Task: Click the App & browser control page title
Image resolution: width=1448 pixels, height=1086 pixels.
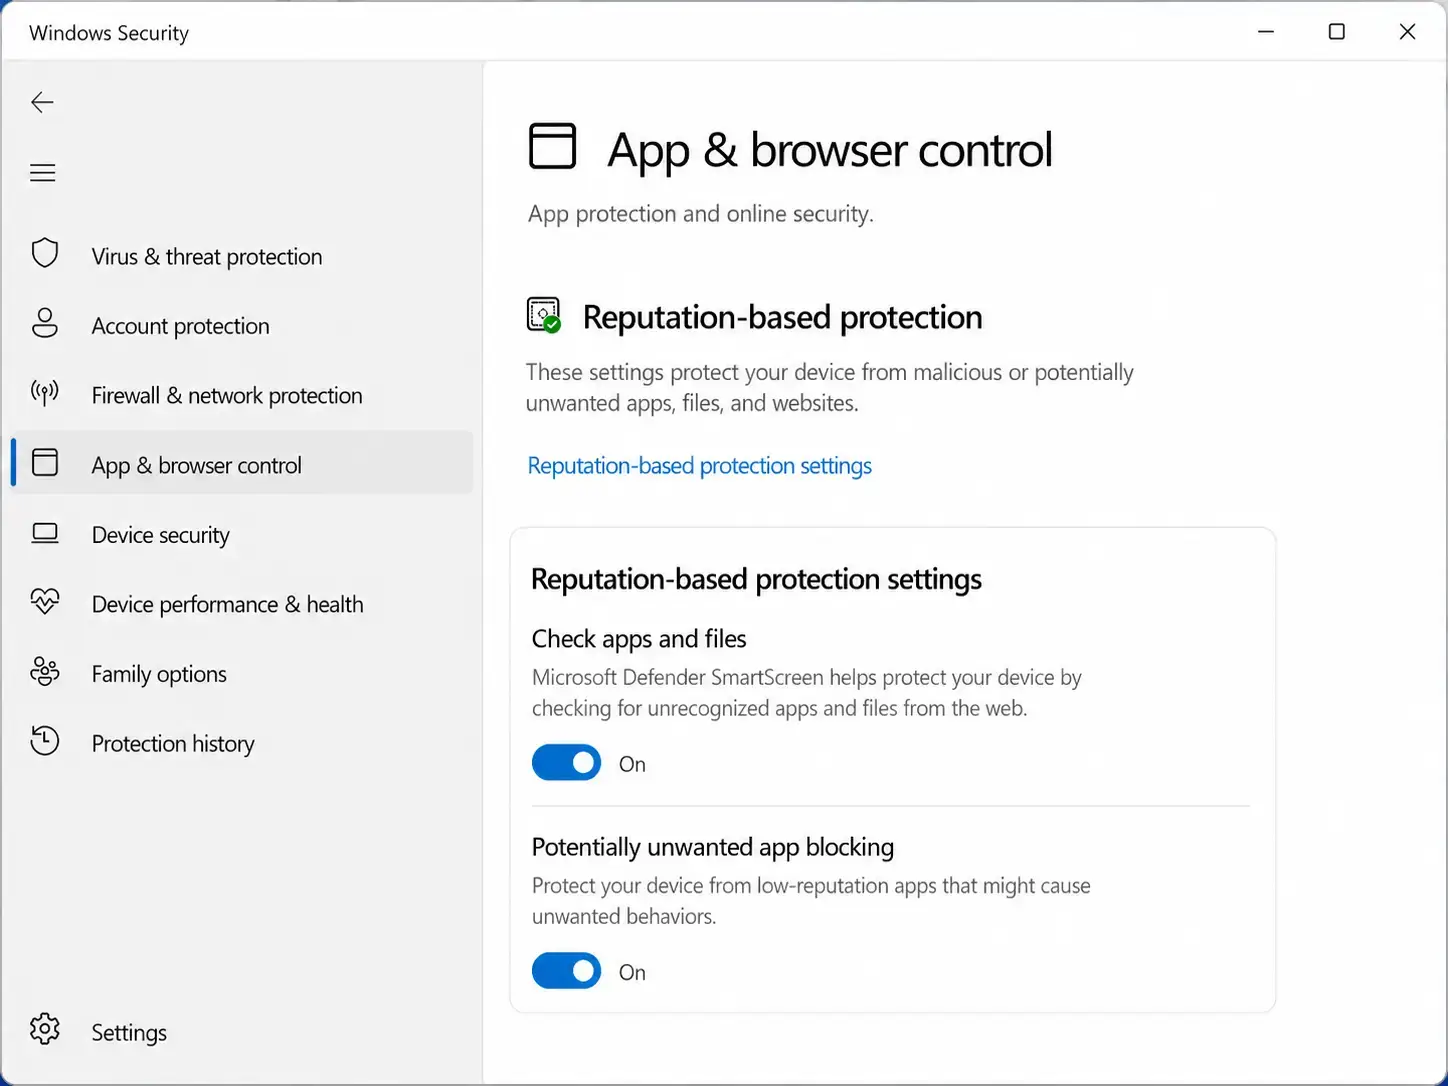Action: (829, 150)
